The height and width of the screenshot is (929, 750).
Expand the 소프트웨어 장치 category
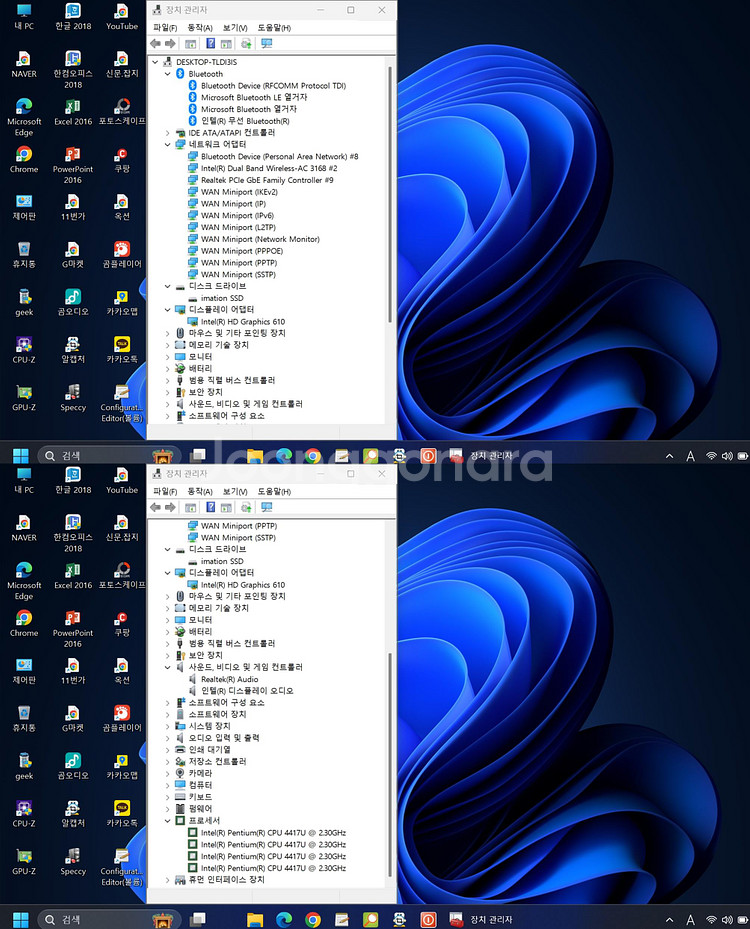(x=168, y=715)
